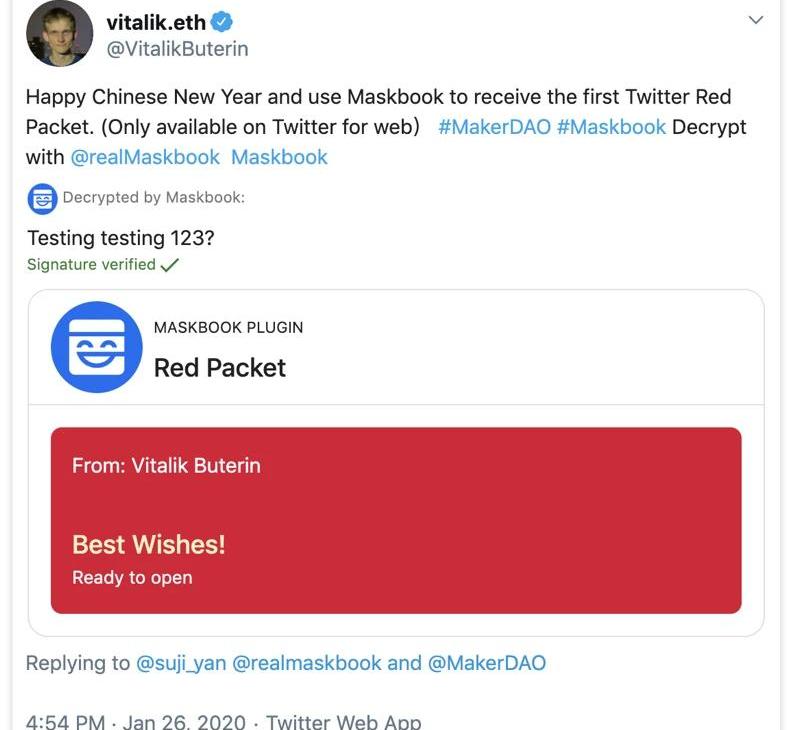Click the Red Packet plugin title
The width and height of the screenshot is (787, 730).
pos(220,368)
